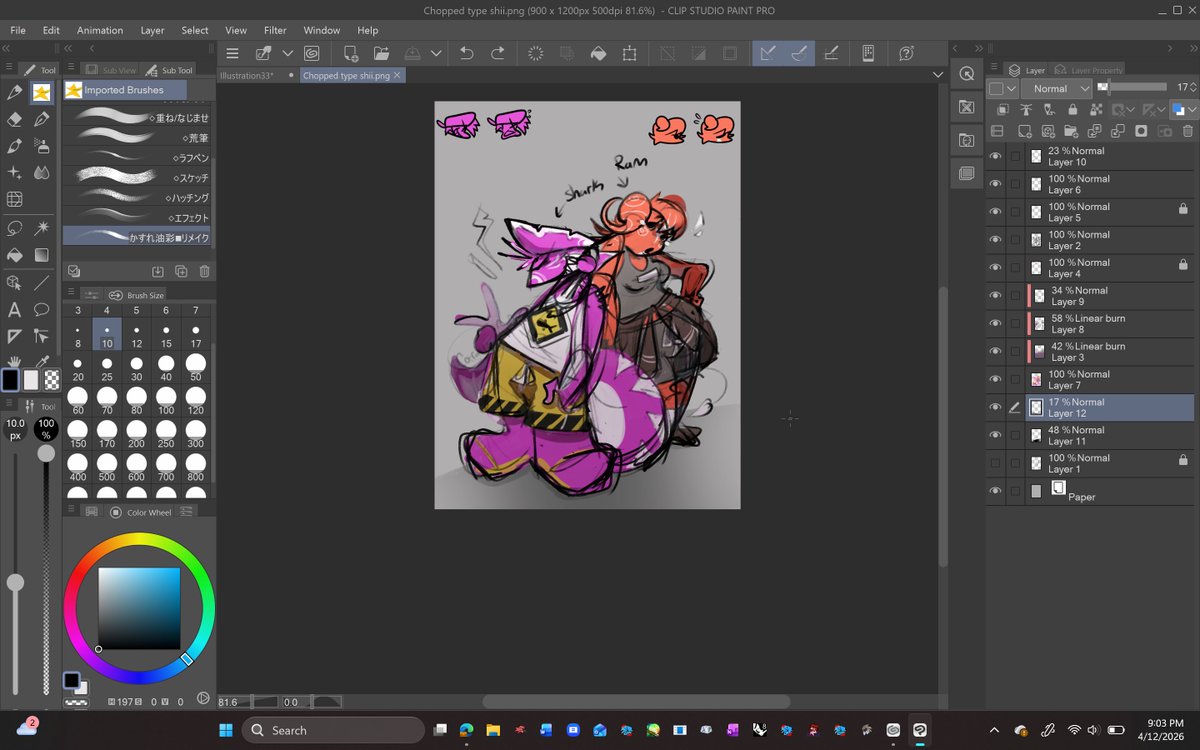Choose the Lasso selection tool

click(14, 228)
